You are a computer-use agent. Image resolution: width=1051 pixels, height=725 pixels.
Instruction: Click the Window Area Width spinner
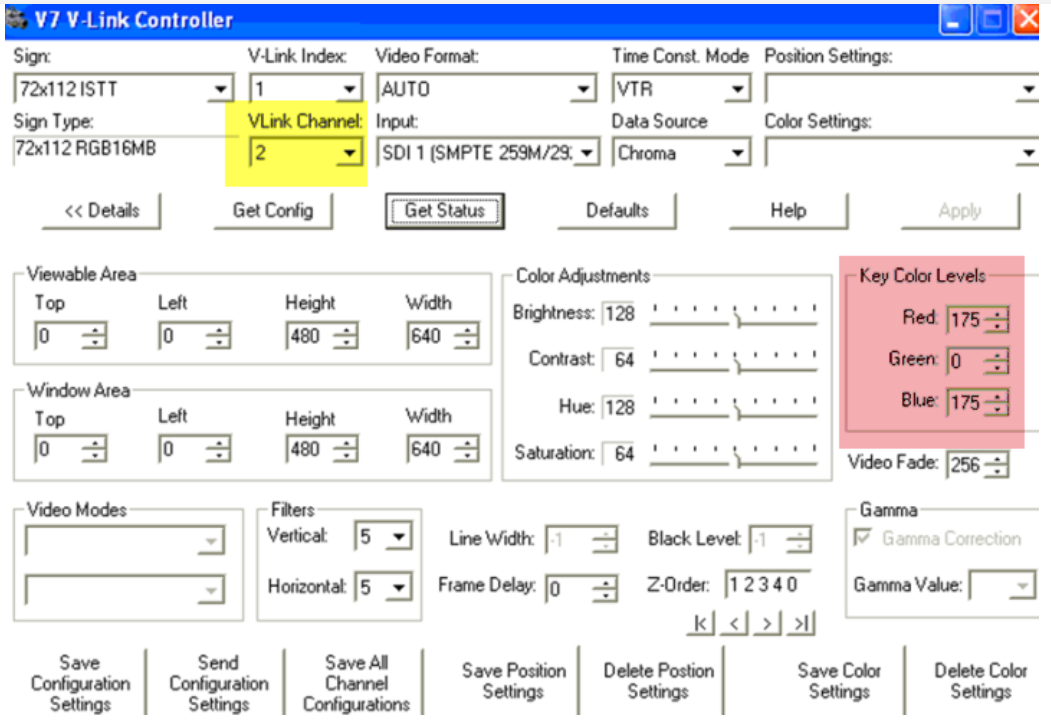(x=465, y=450)
